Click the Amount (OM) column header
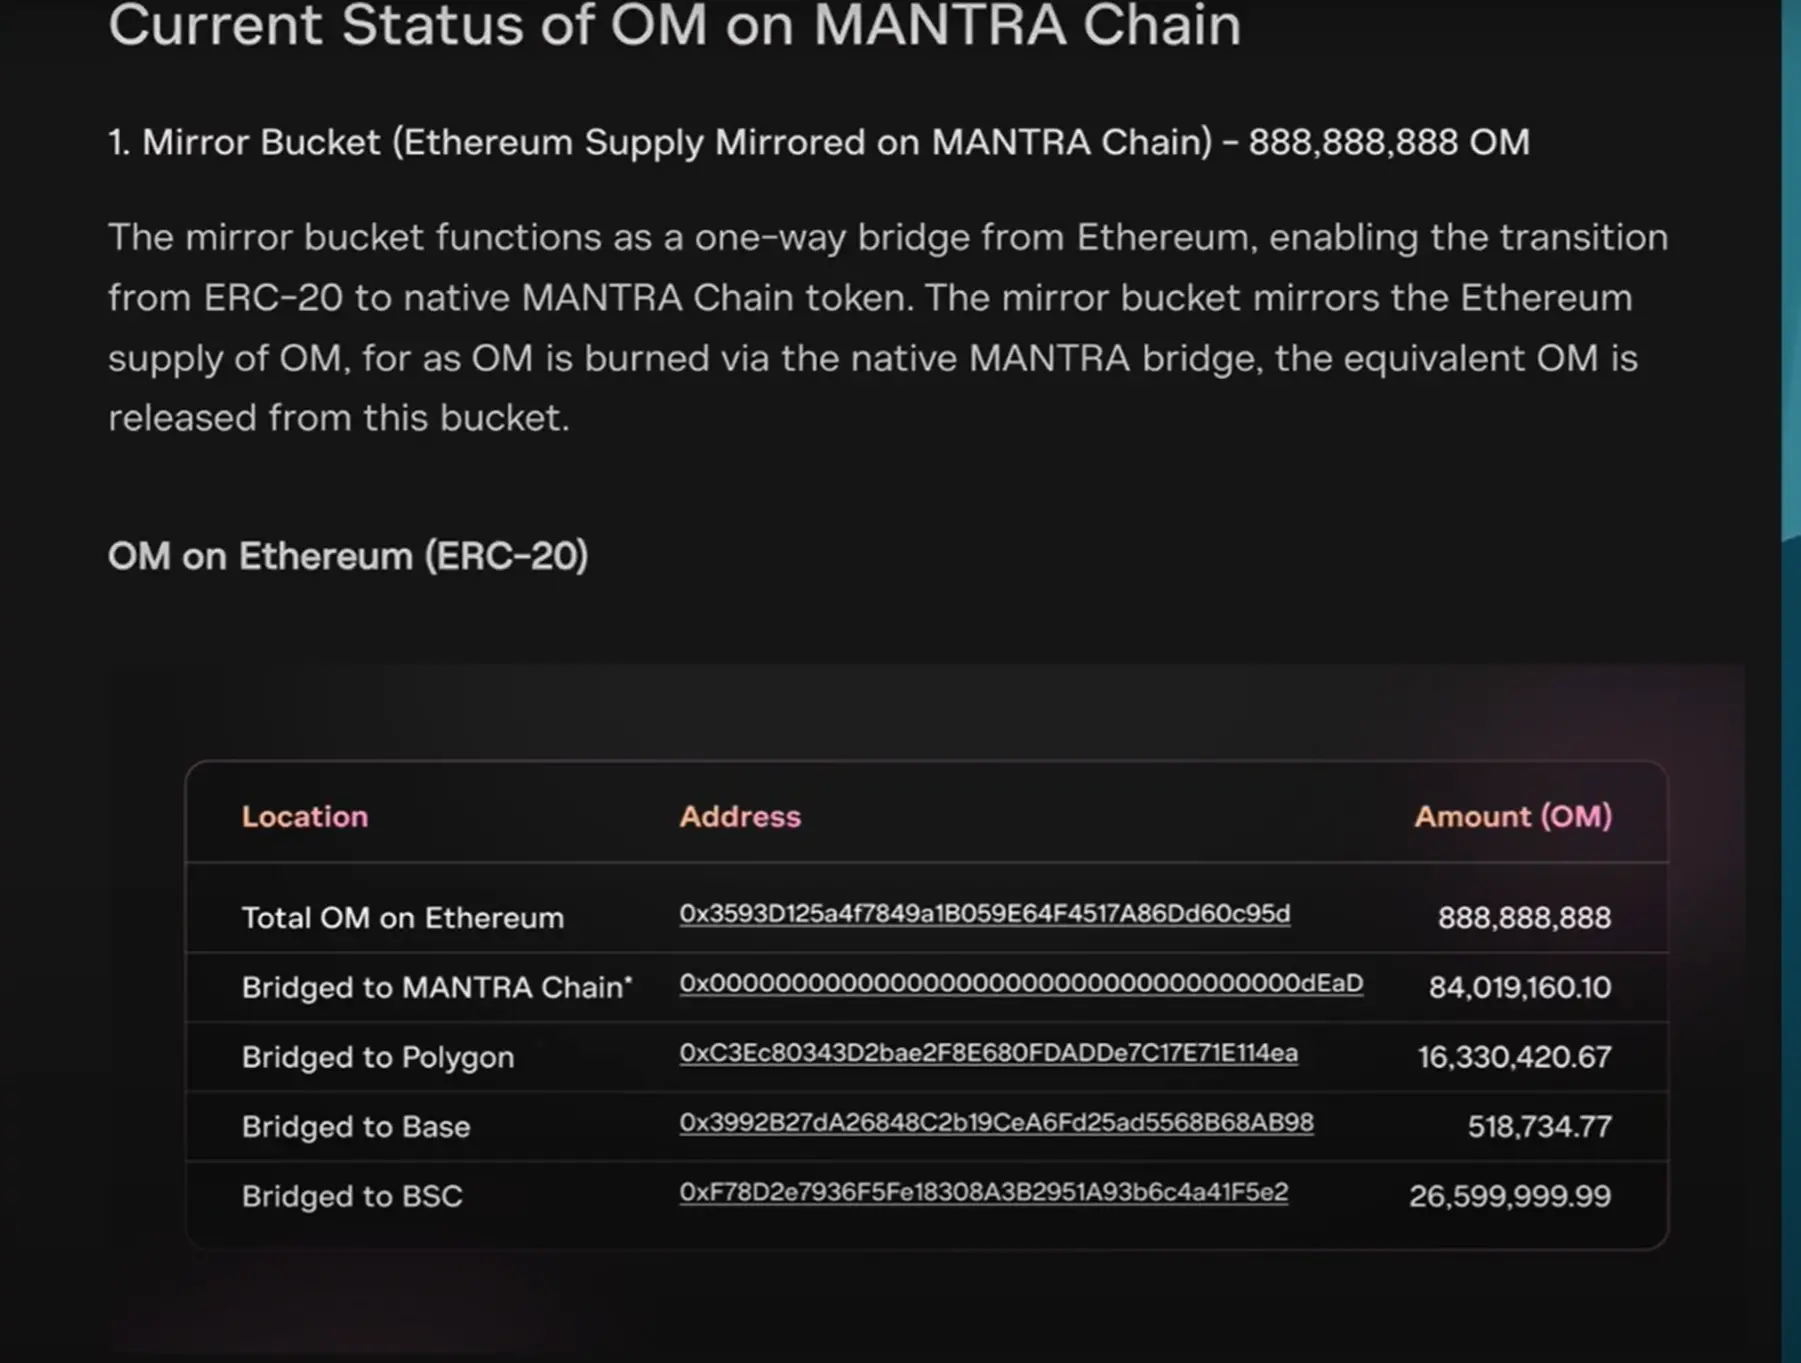Image resolution: width=1801 pixels, height=1363 pixels. [x=1512, y=817]
